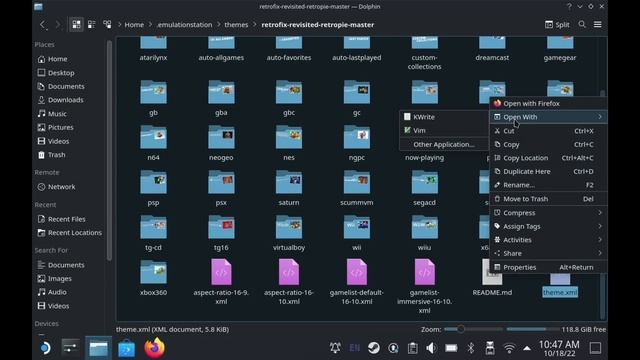Switch to Icons view mode

pos(76,24)
